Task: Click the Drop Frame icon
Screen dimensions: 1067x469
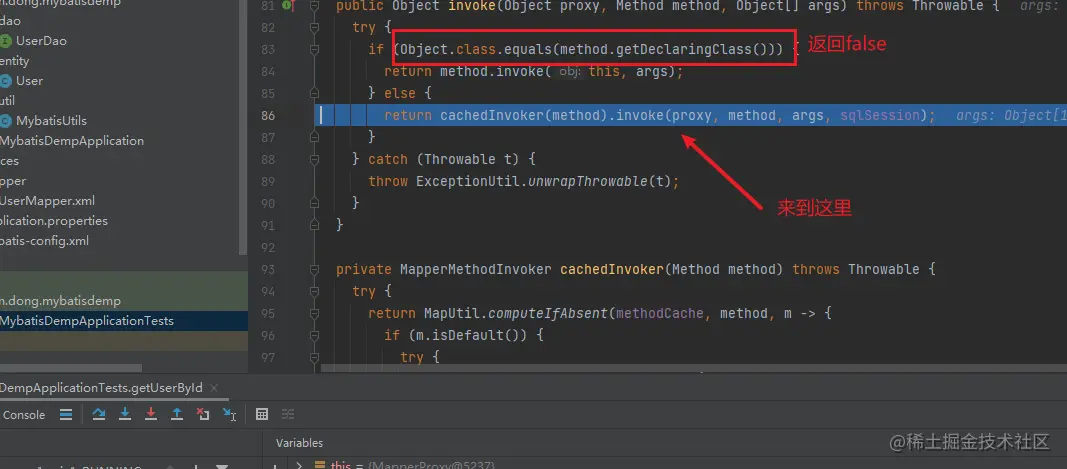Action: point(203,414)
